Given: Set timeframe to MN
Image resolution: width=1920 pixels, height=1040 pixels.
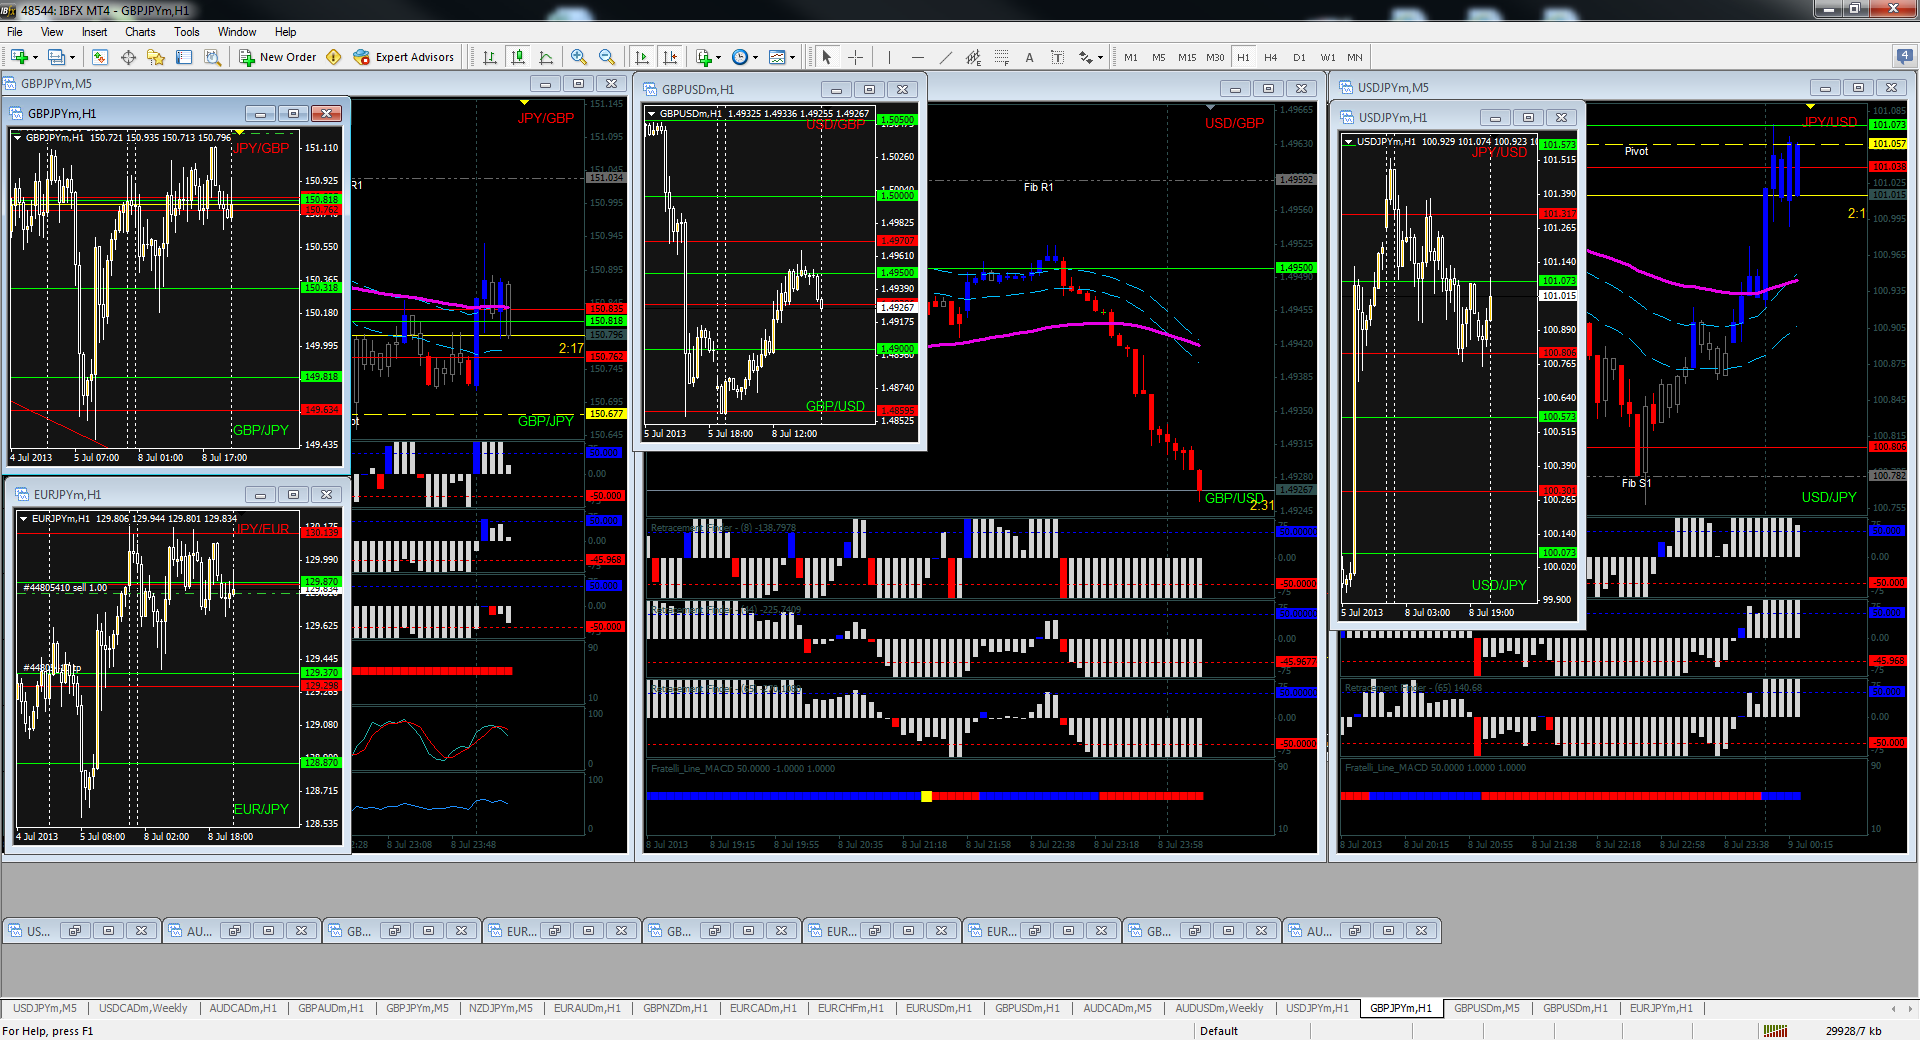Looking at the screenshot, I should [x=1355, y=57].
